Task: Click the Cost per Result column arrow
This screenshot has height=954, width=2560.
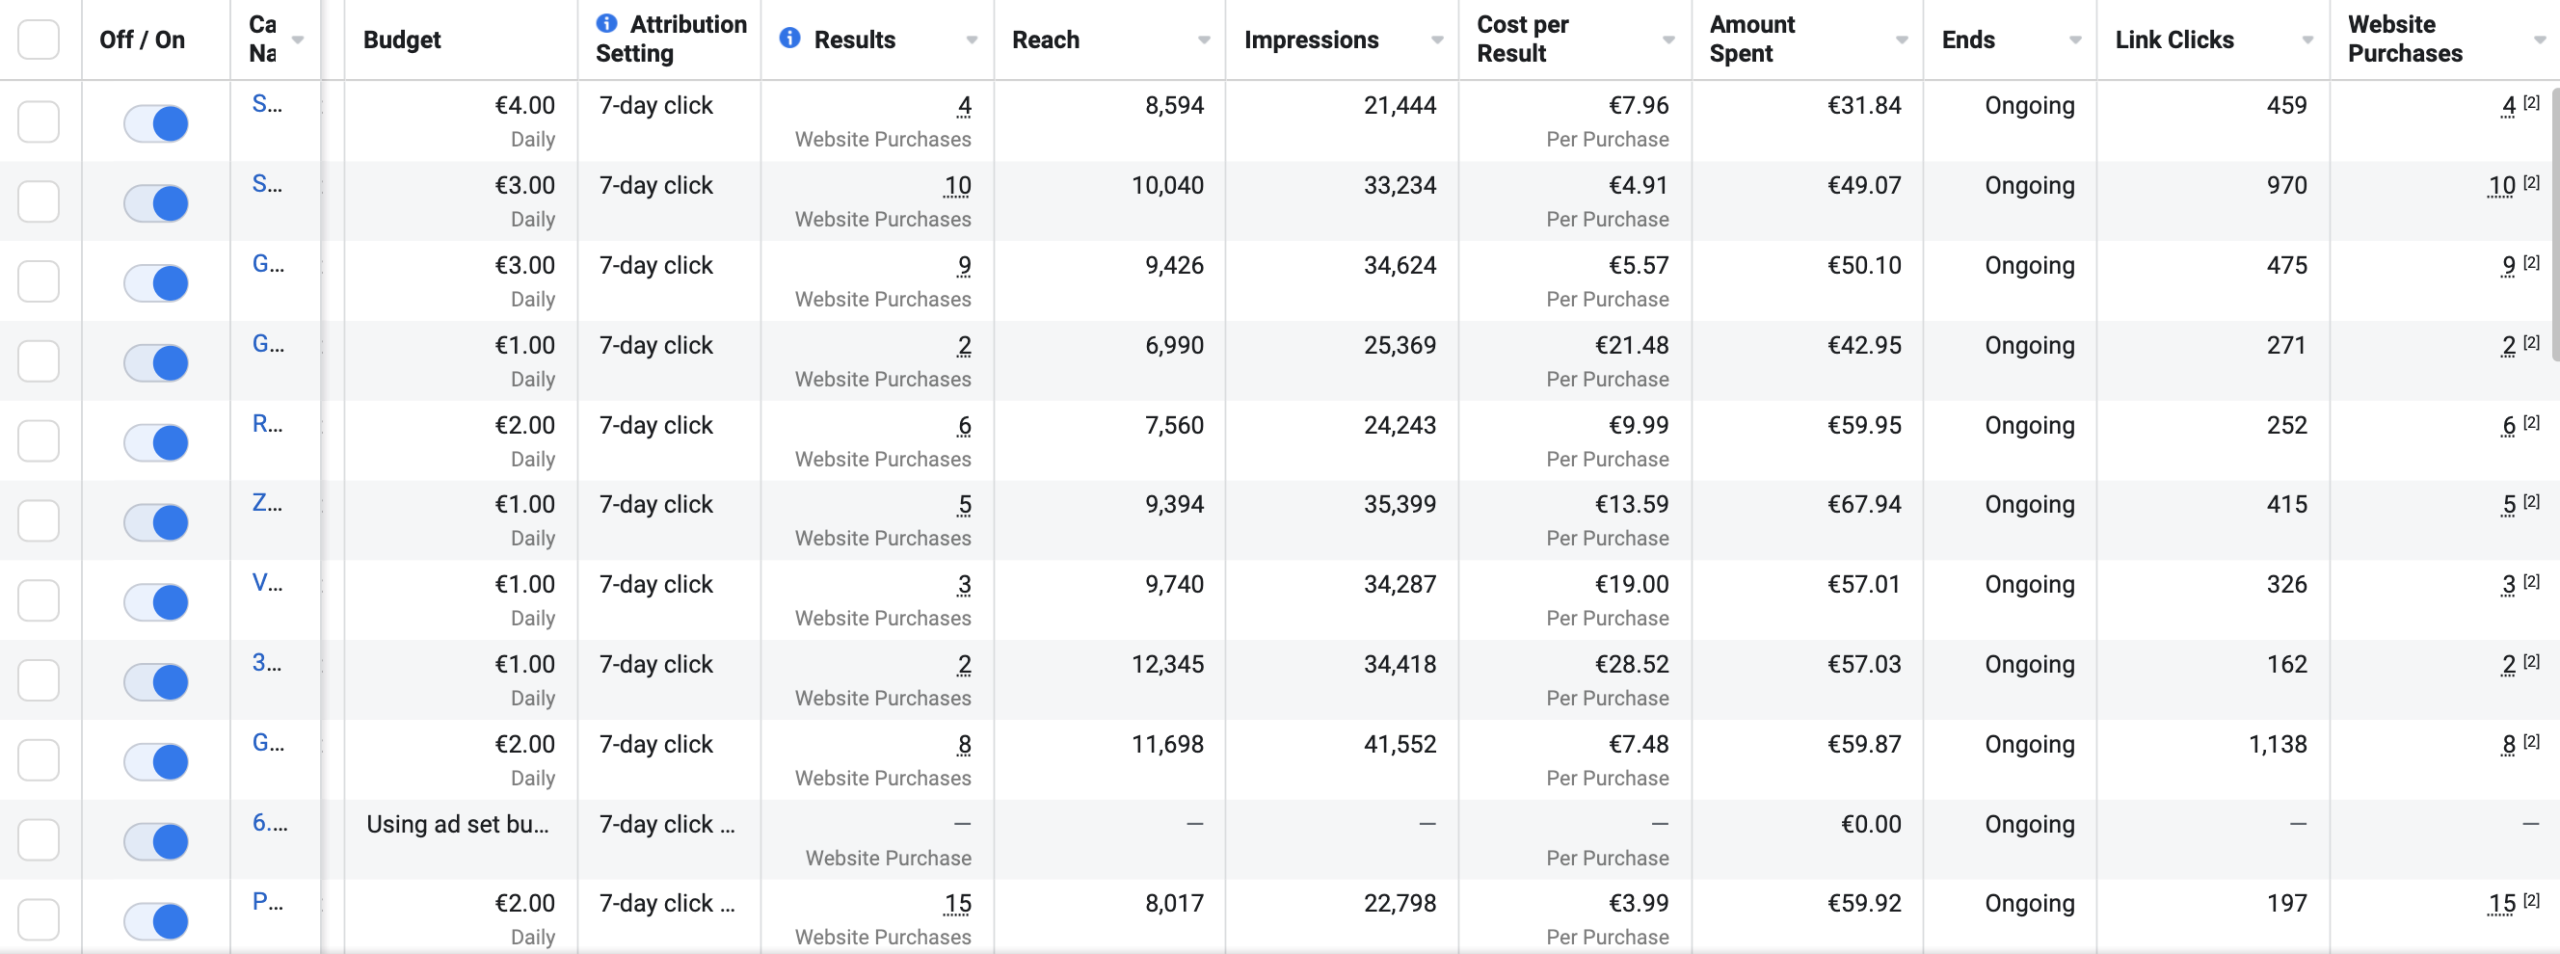Action: click(x=1668, y=40)
